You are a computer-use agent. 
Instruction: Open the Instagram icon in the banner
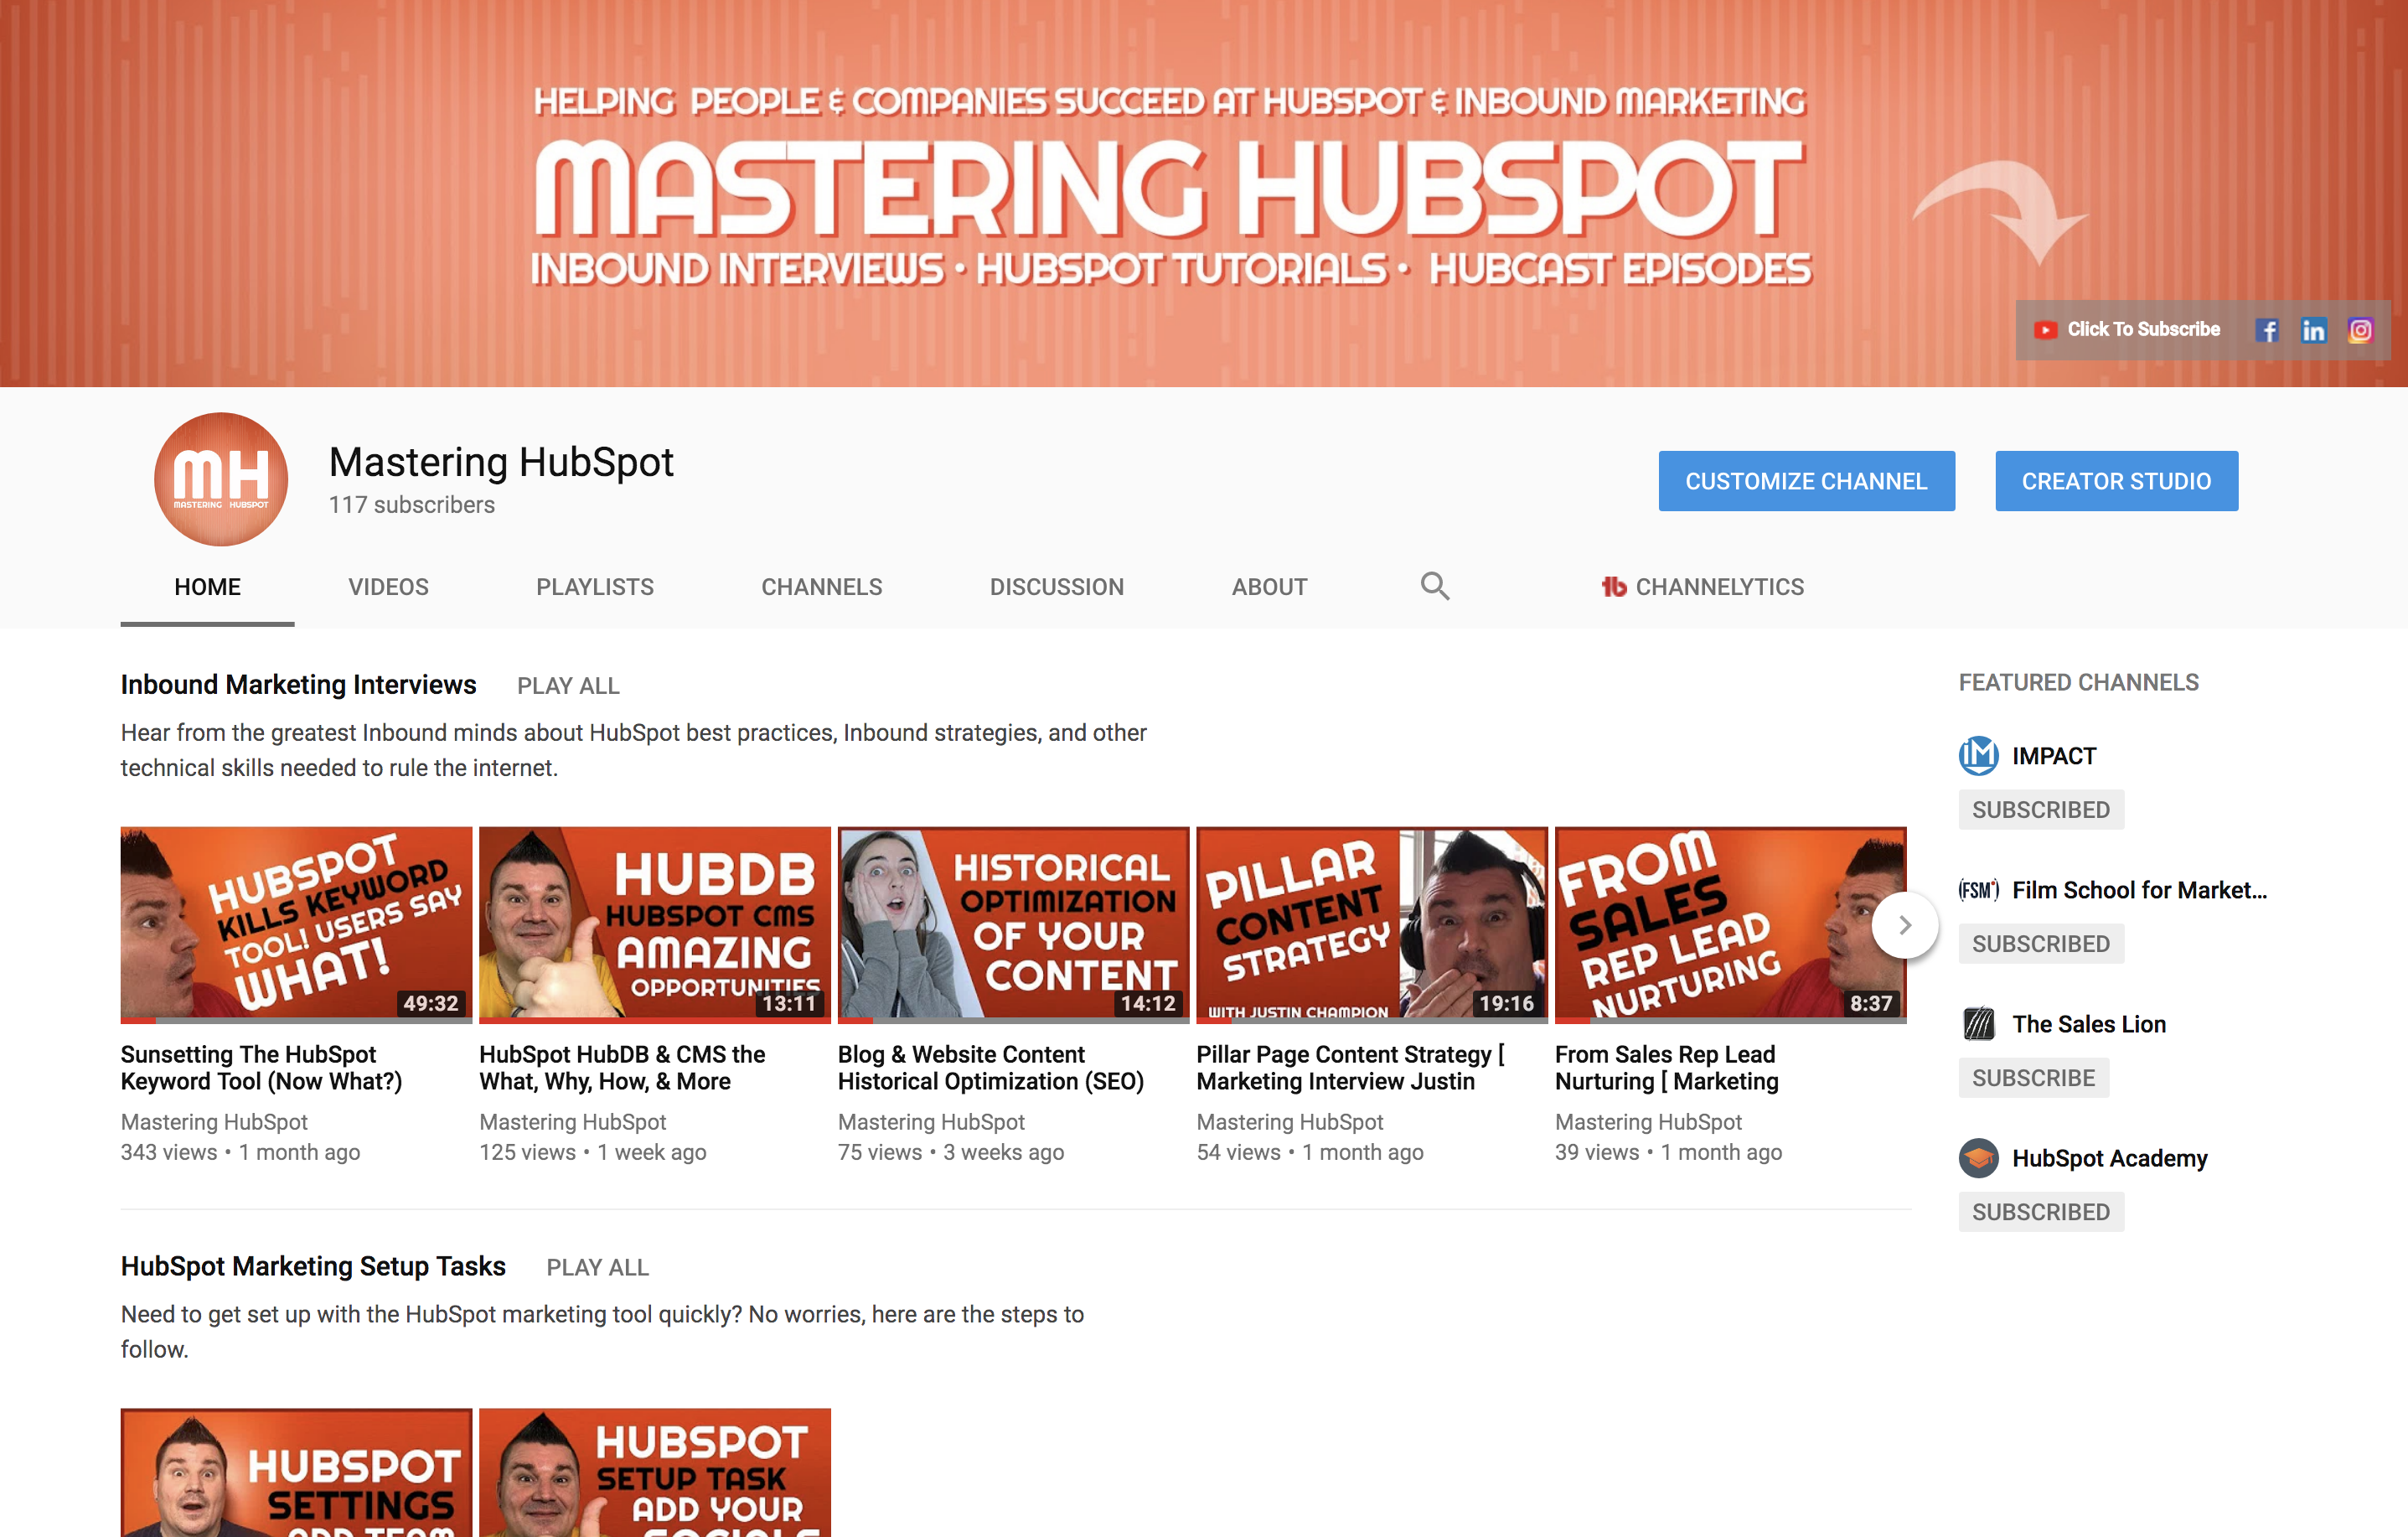pos(2360,330)
